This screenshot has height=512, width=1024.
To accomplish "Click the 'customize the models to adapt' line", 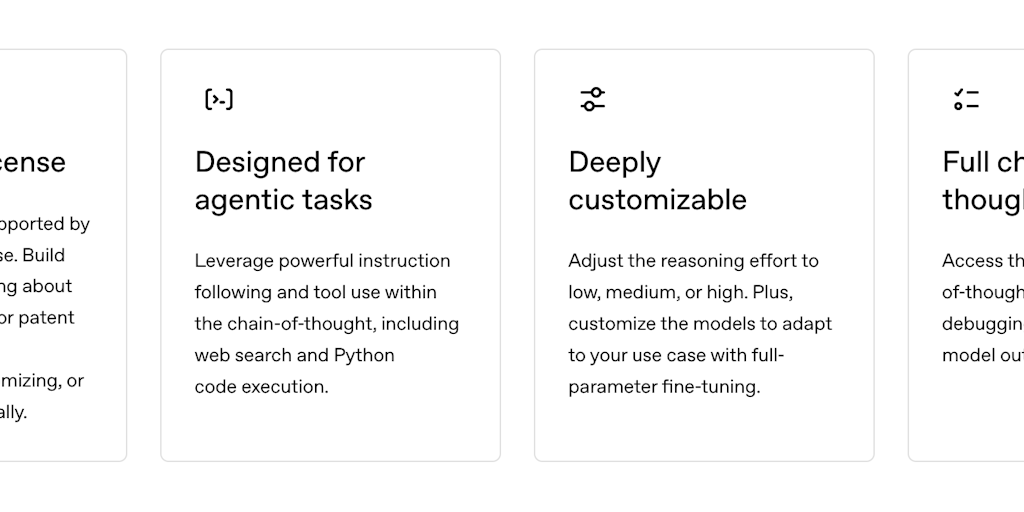I will [700, 324].
